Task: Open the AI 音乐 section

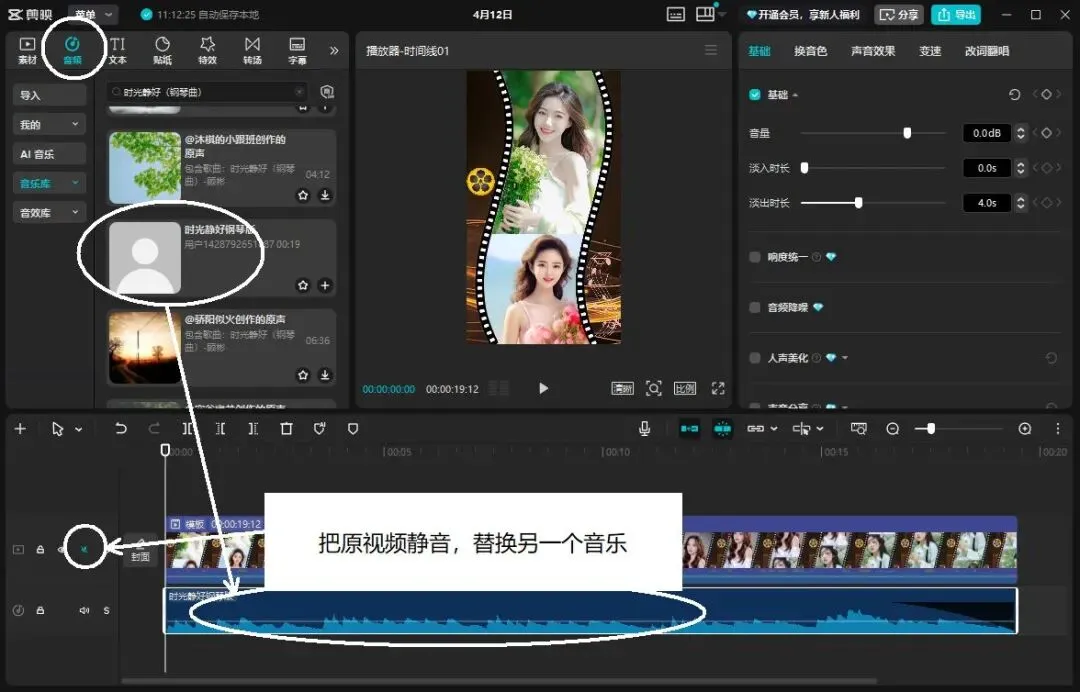Action: pyautogui.click(x=49, y=154)
